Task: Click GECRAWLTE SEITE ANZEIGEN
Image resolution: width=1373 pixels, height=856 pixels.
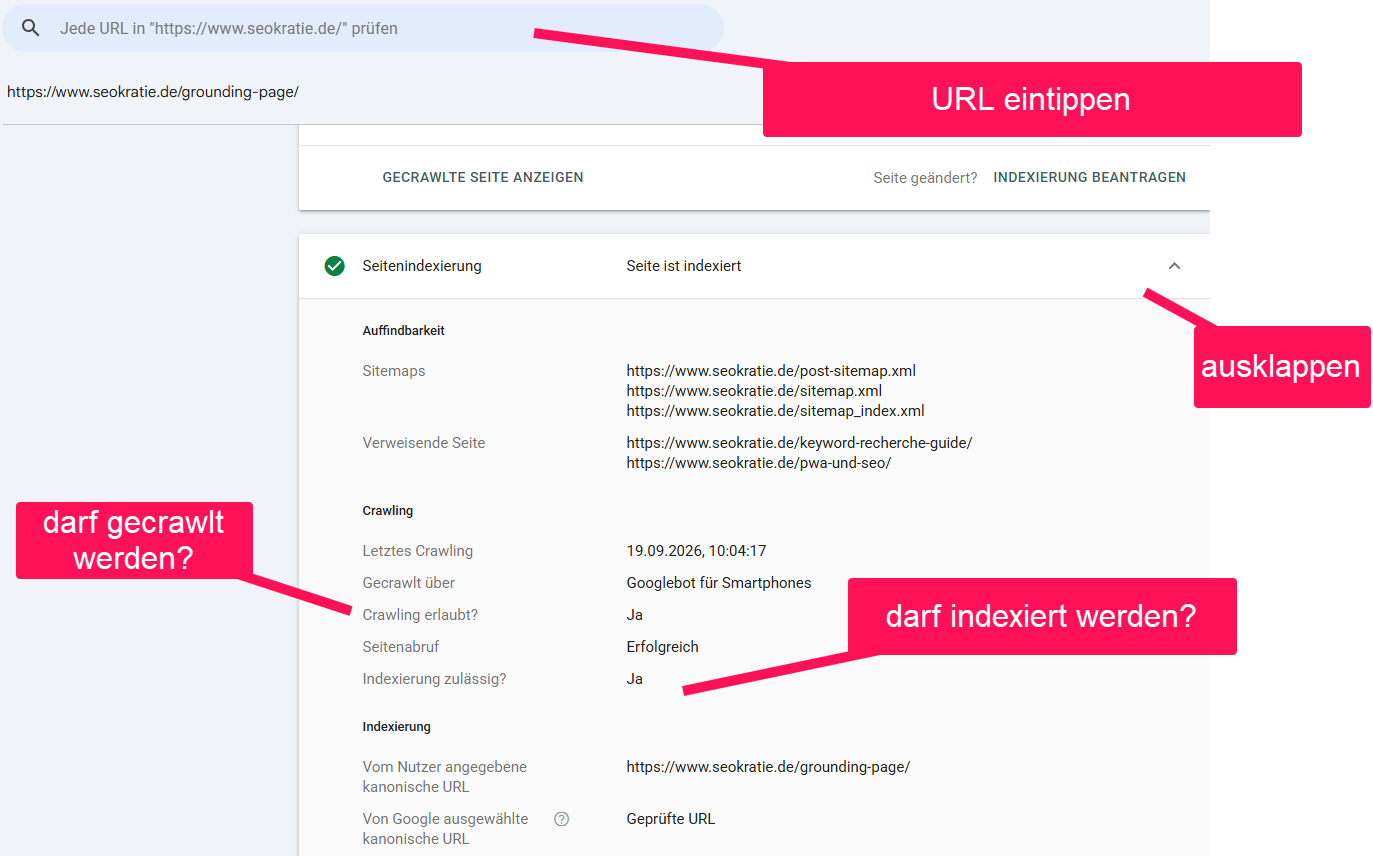Action: [x=483, y=177]
